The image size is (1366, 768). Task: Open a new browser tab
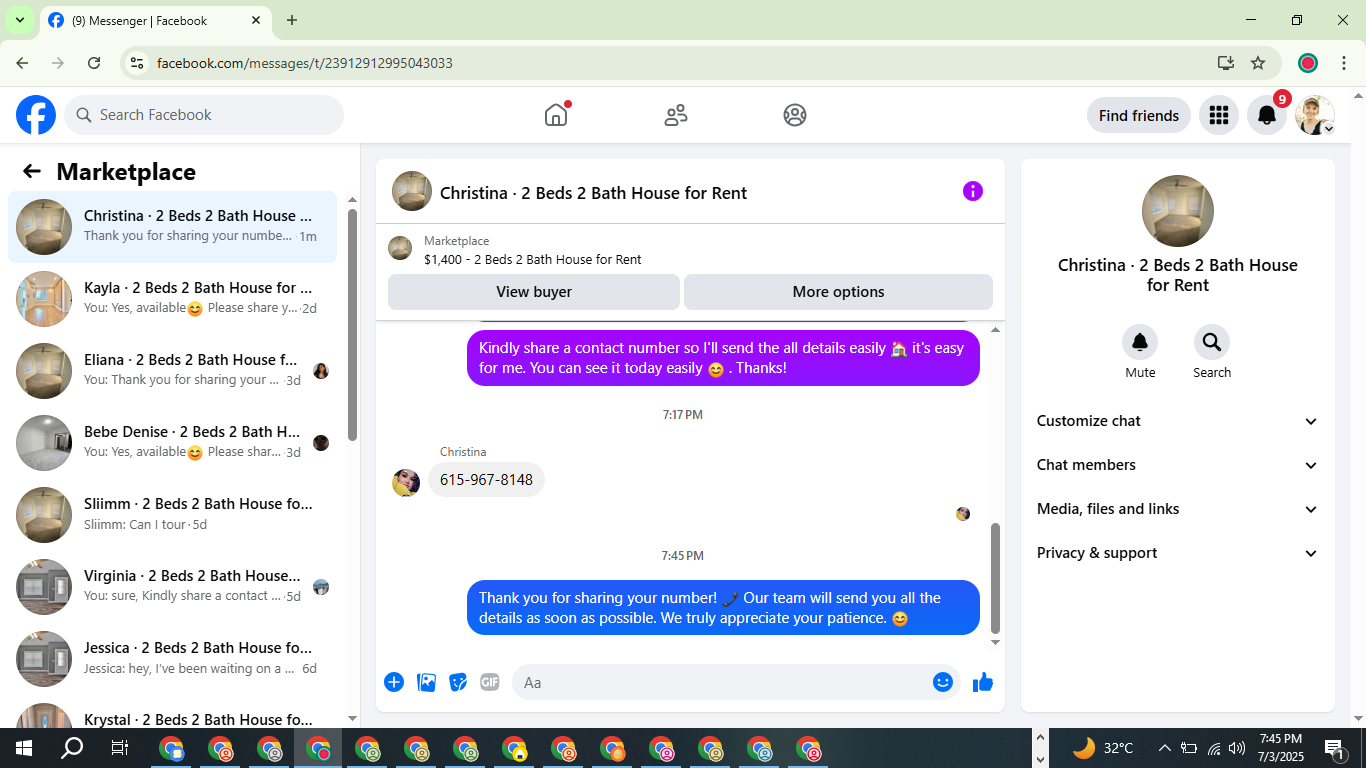tap(292, 20)
